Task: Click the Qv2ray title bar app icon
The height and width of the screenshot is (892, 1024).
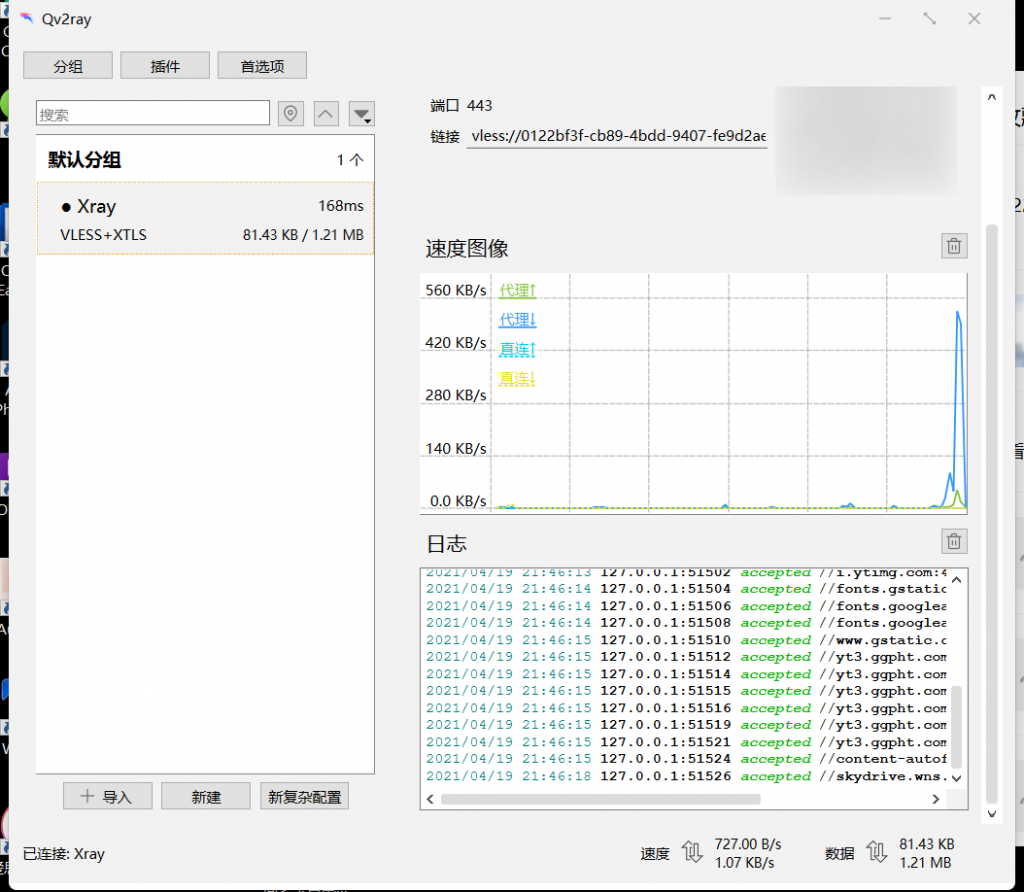Action: (x=27, y=19)
